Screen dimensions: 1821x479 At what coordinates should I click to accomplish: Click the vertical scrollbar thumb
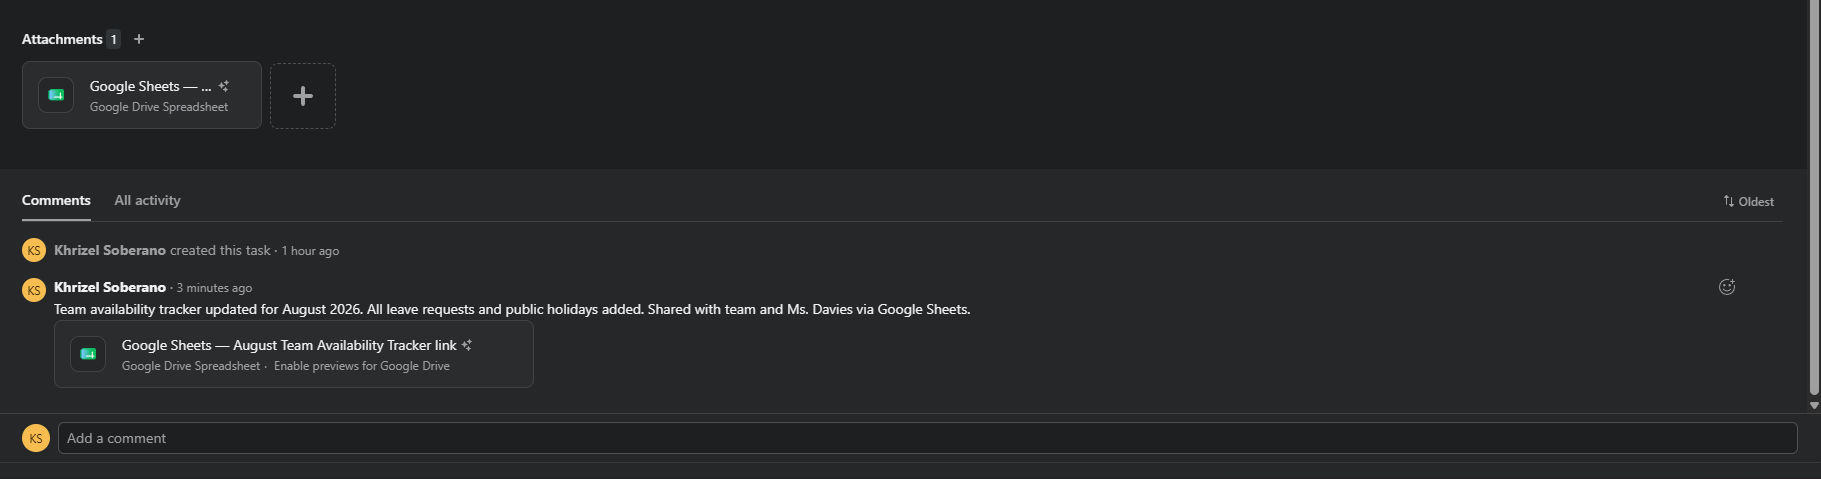click(1814, 198)
